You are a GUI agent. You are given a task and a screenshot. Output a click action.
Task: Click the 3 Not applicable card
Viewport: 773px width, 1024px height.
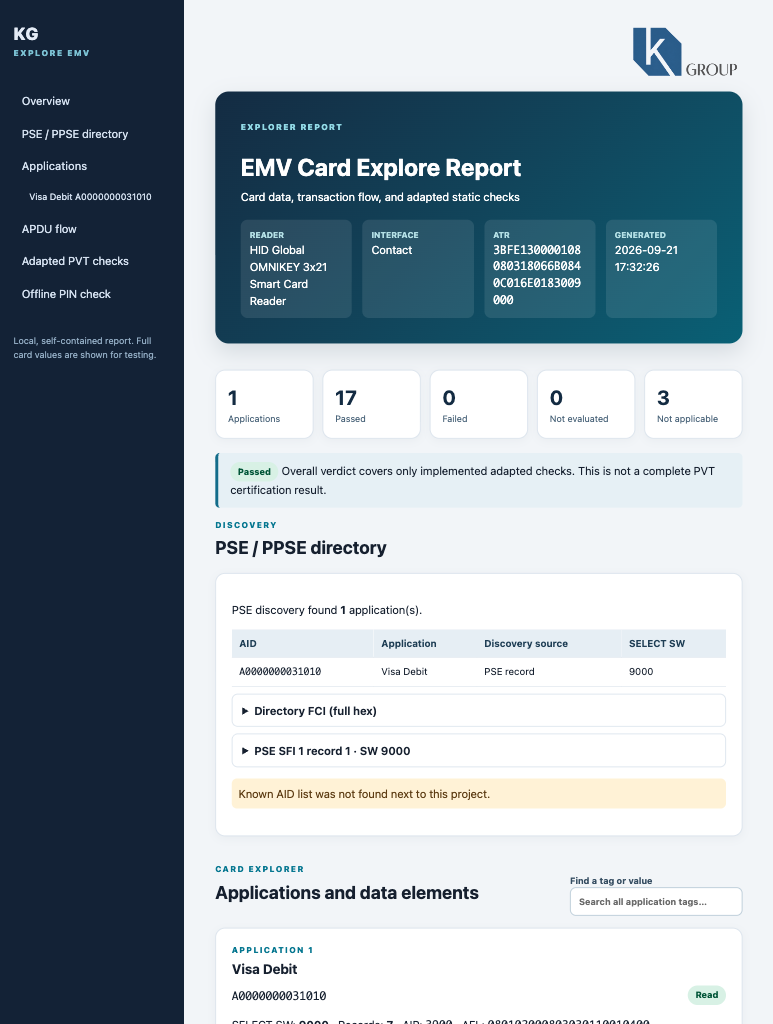(x=693, y=404)
